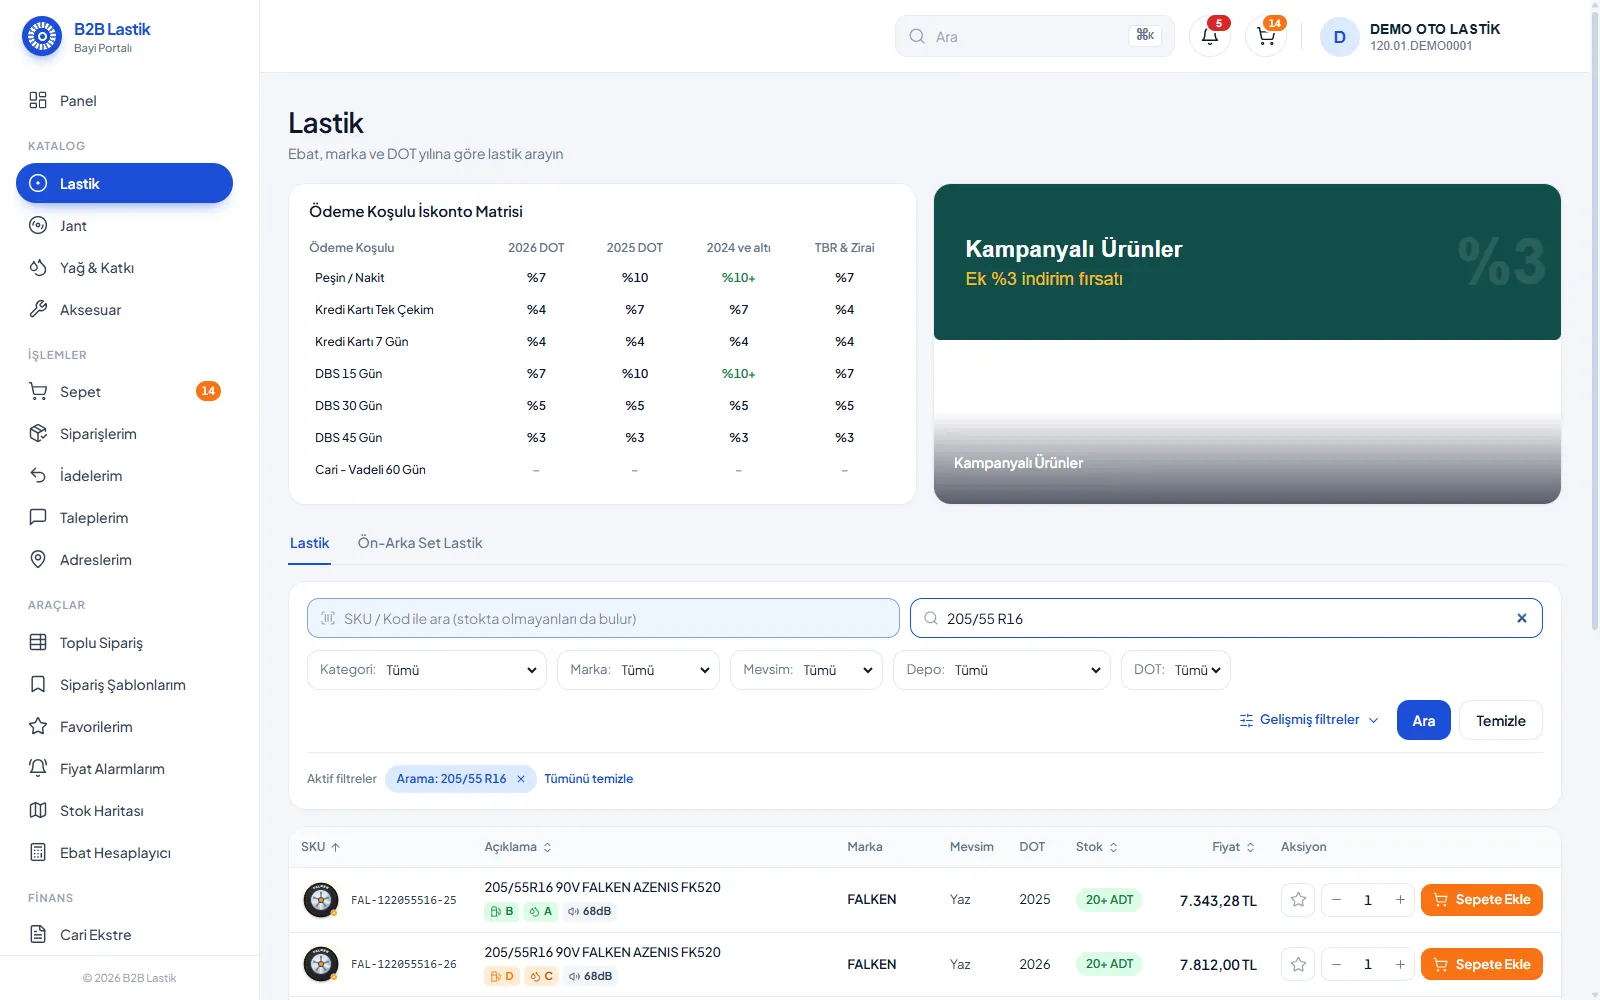Expand the Kategori dropdown
1600x1000 pixels.
click(427, 670)
